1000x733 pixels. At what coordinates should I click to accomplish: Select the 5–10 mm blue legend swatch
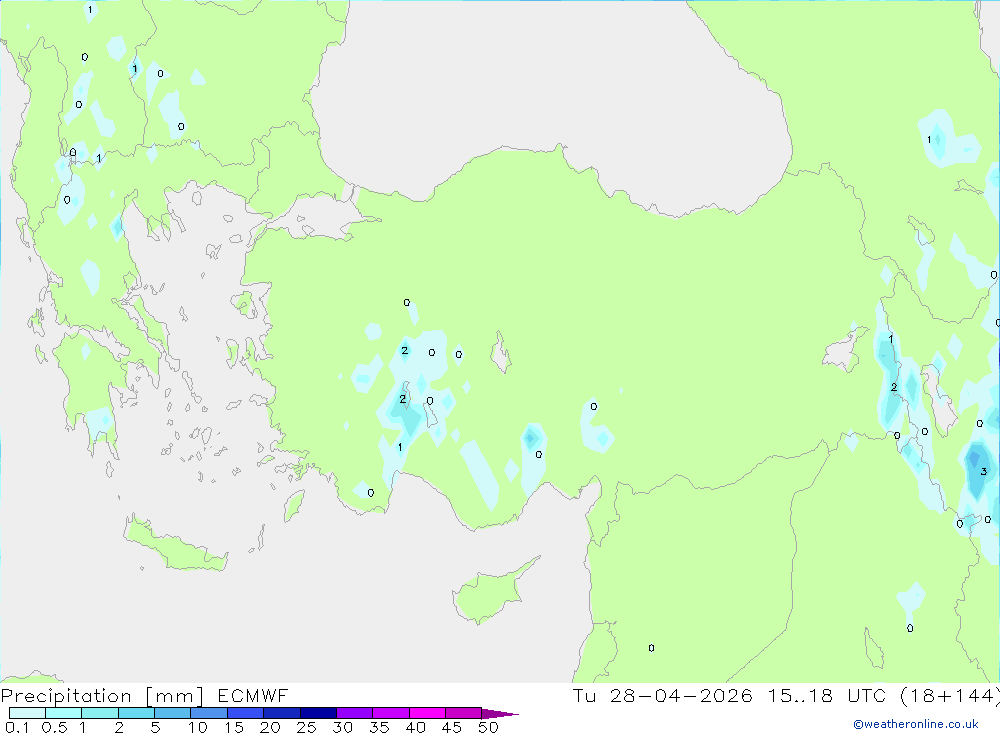(172, 713)
